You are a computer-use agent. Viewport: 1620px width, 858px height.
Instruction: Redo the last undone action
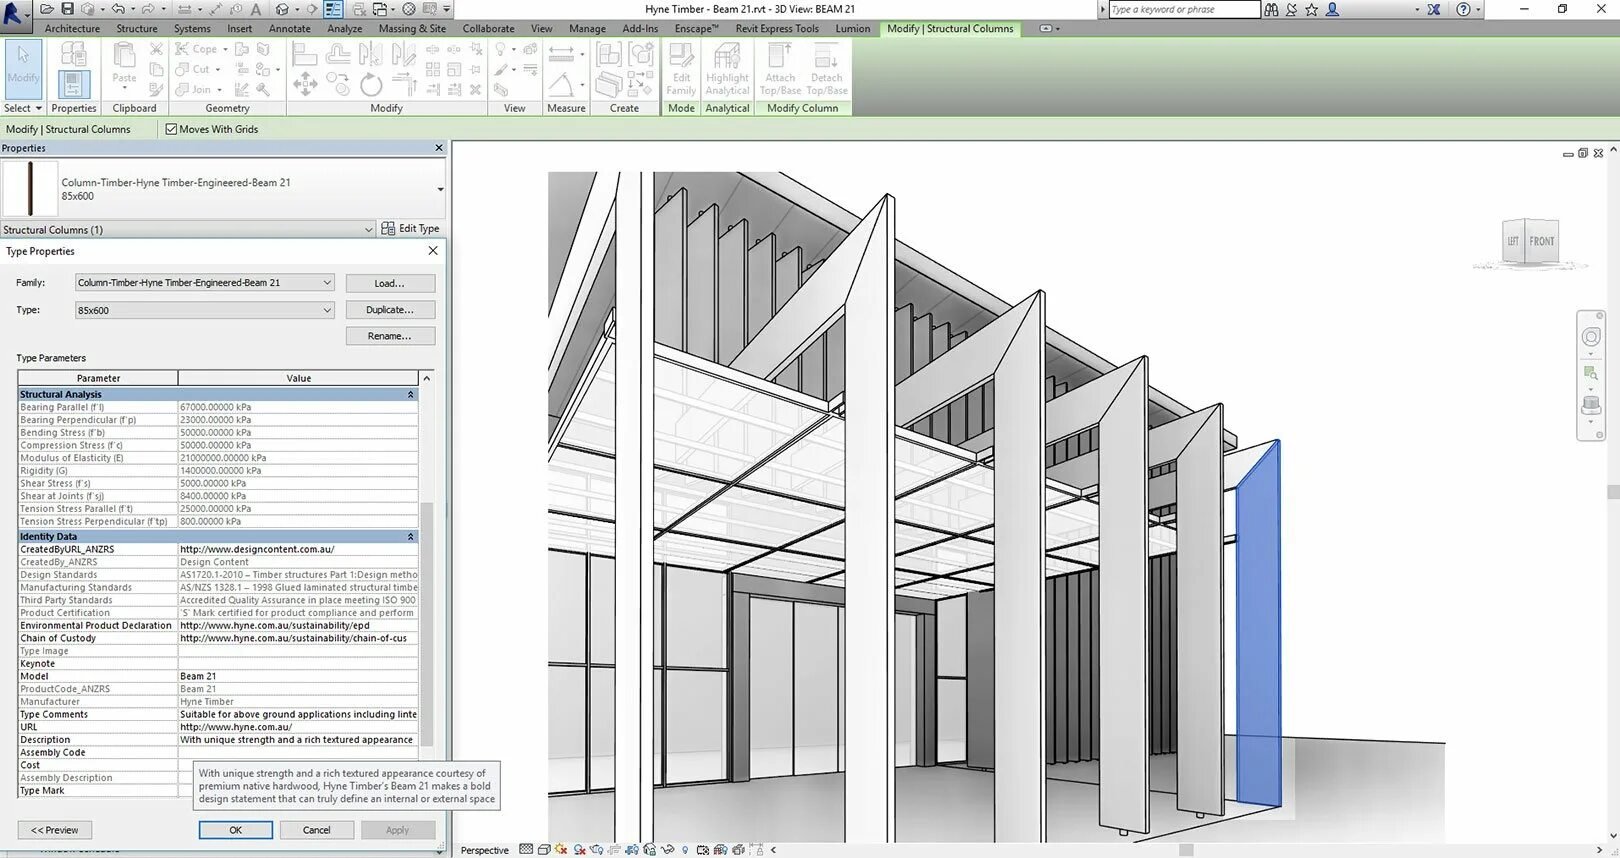click(148, 9)
